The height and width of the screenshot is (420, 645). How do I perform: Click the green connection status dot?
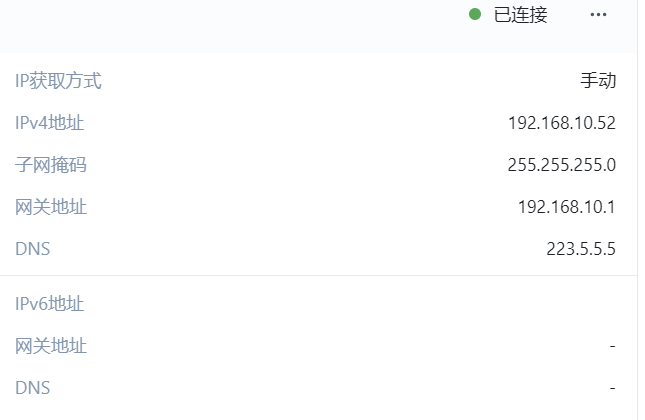475,15
